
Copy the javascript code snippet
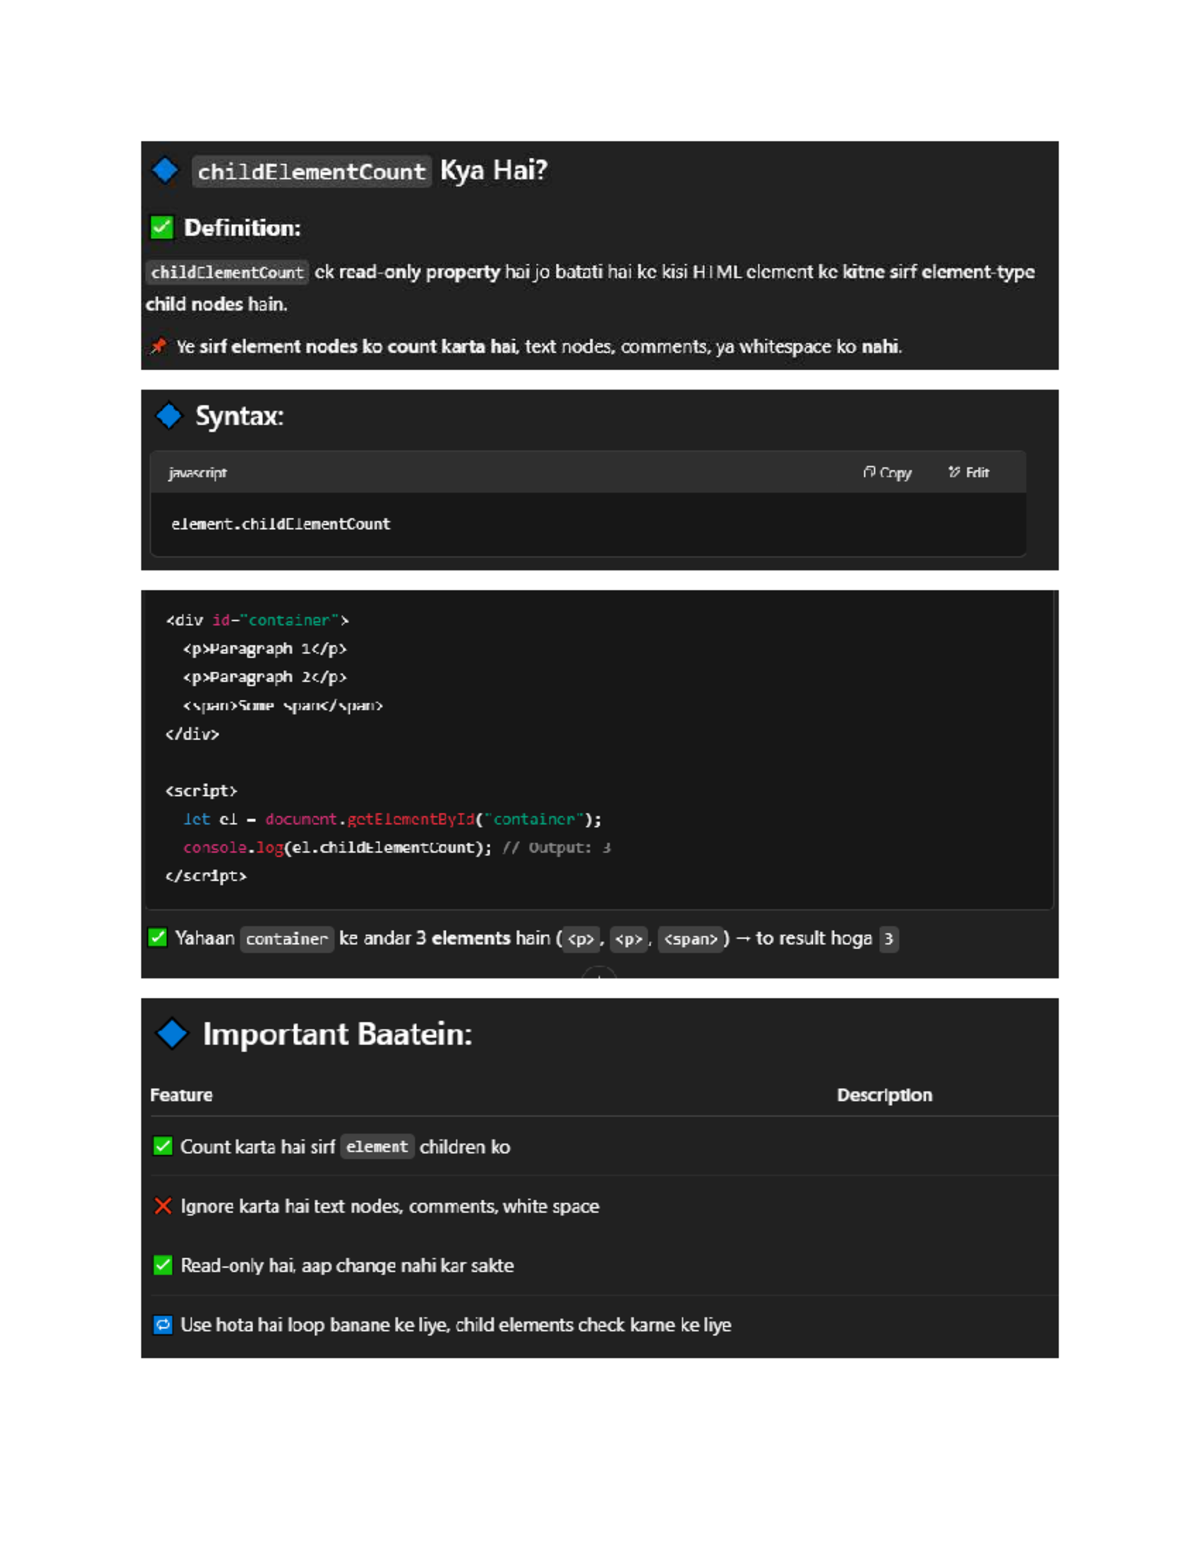pyautogui.click(x=887, y=473)
